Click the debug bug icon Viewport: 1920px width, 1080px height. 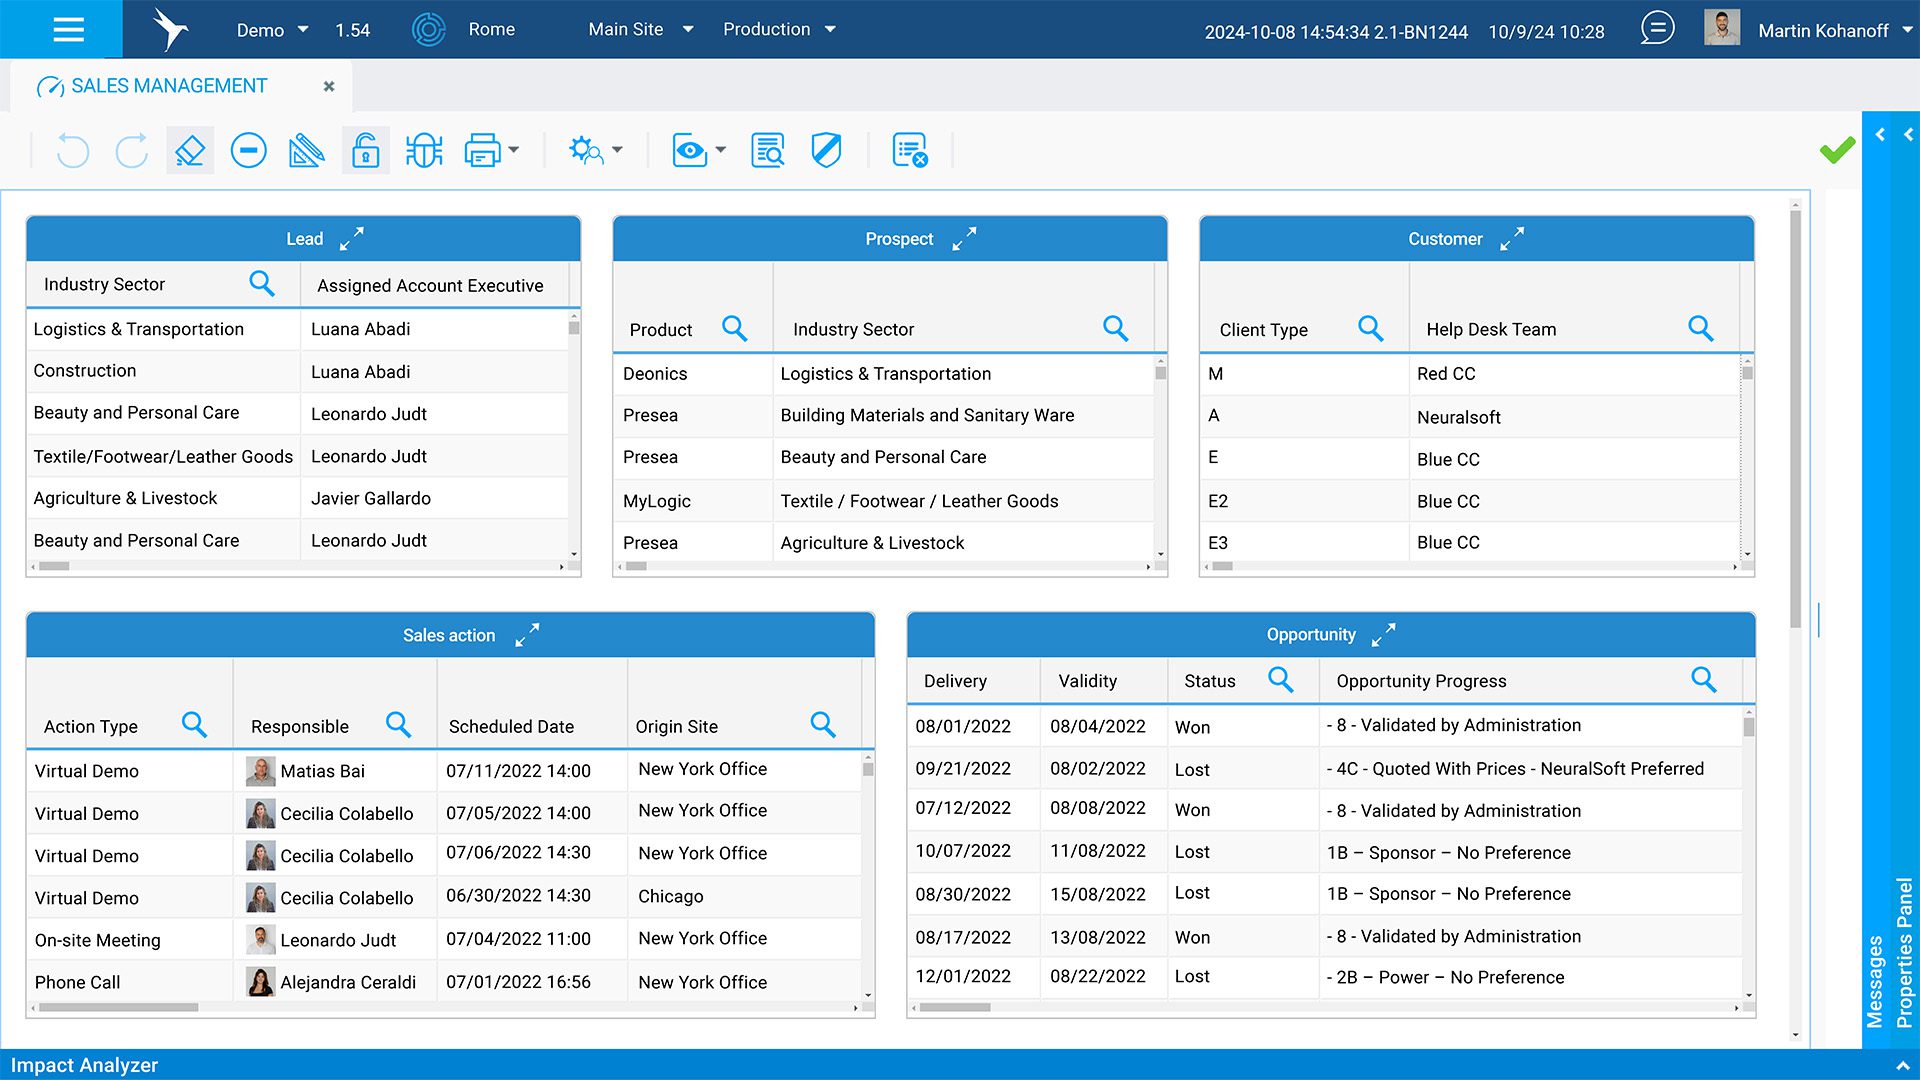424,151
